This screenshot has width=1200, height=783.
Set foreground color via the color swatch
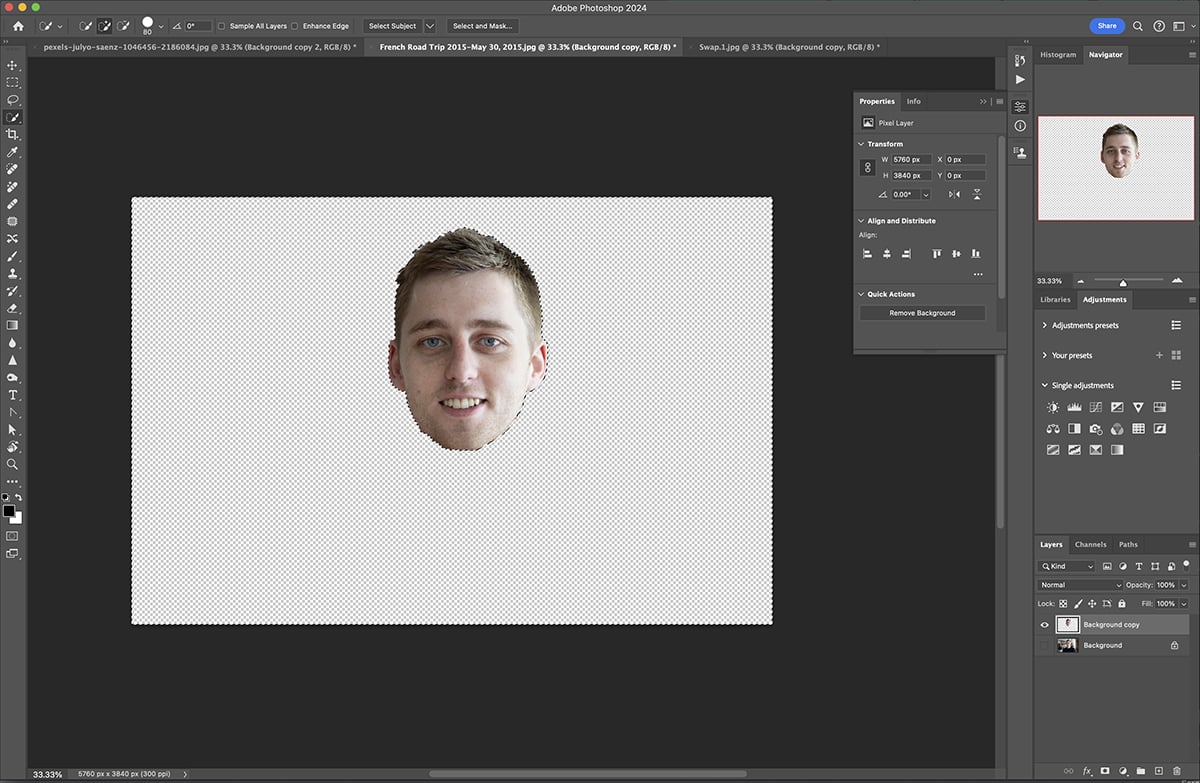click(x=10, y=510)
